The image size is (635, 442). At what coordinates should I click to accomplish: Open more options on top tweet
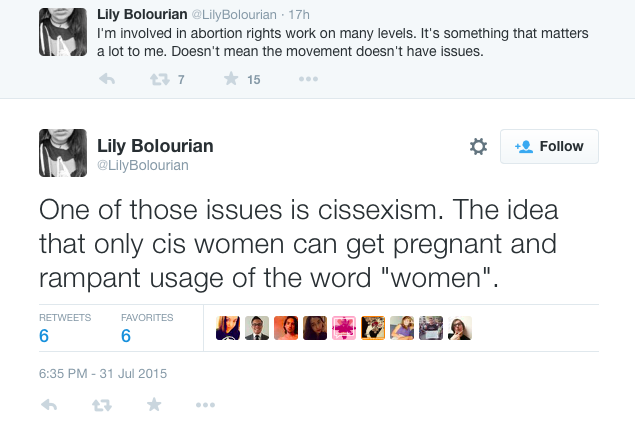[309, 80]
